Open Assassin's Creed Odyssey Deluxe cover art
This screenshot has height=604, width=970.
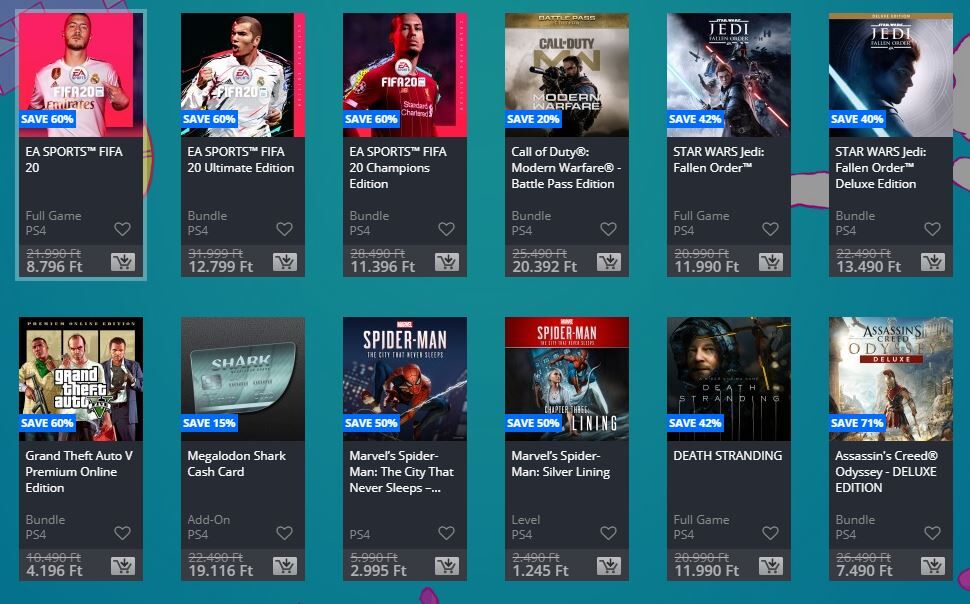(891, 379)
